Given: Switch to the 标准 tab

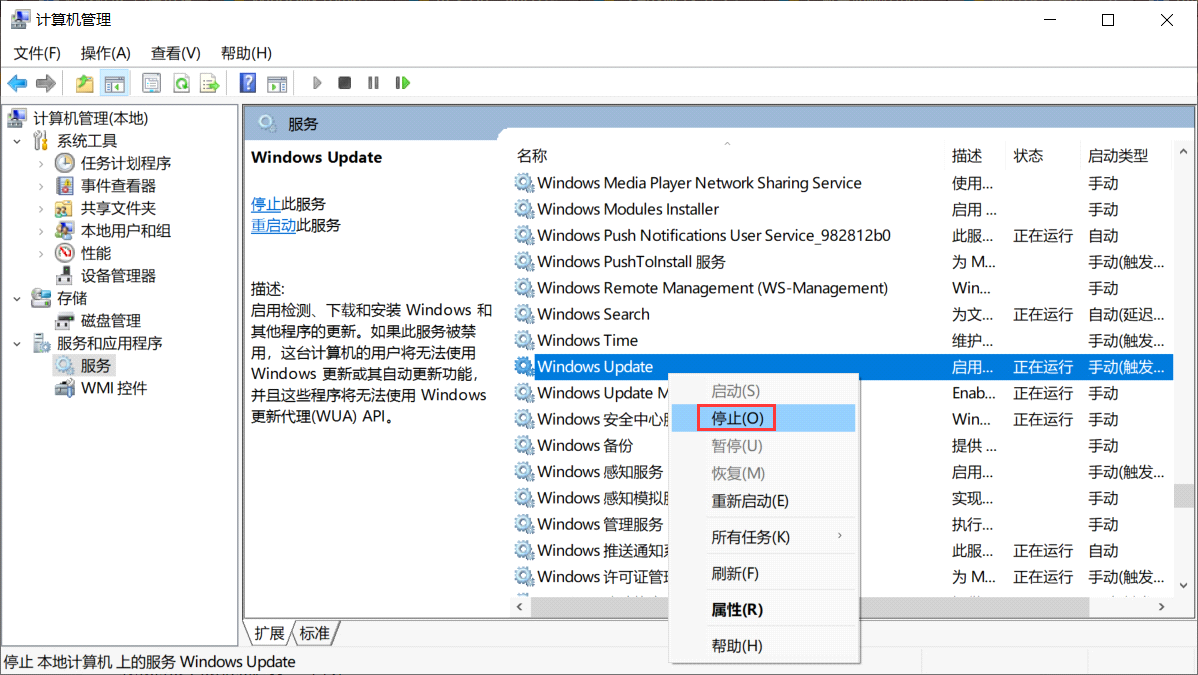Looking at the screenshot, I should click(x=315, y=633).
